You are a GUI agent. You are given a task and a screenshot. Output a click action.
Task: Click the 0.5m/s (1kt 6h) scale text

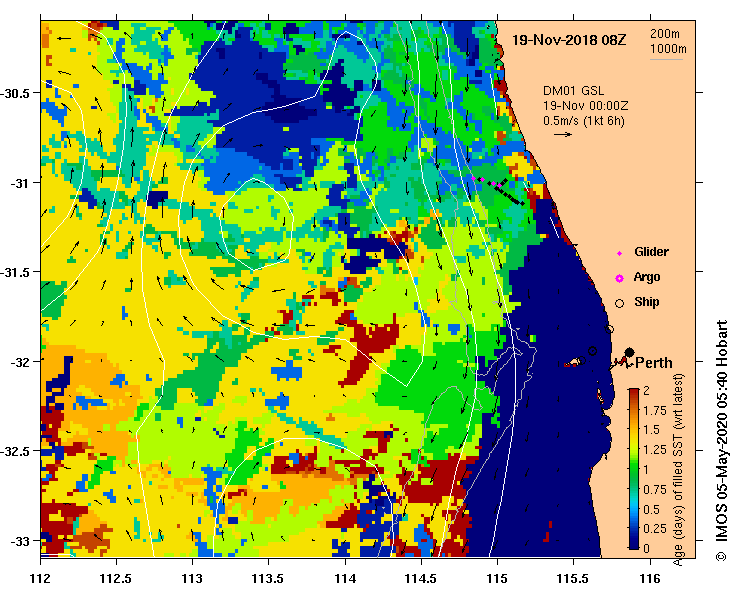583,121
